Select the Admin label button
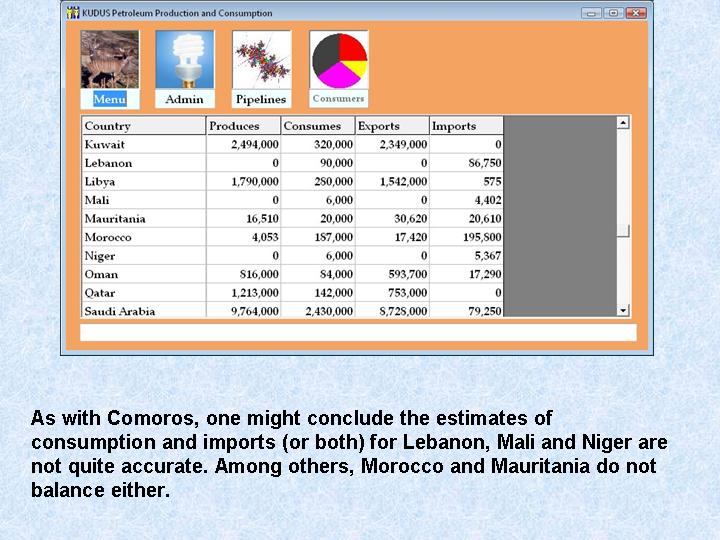720x540 pixels. 184,99
